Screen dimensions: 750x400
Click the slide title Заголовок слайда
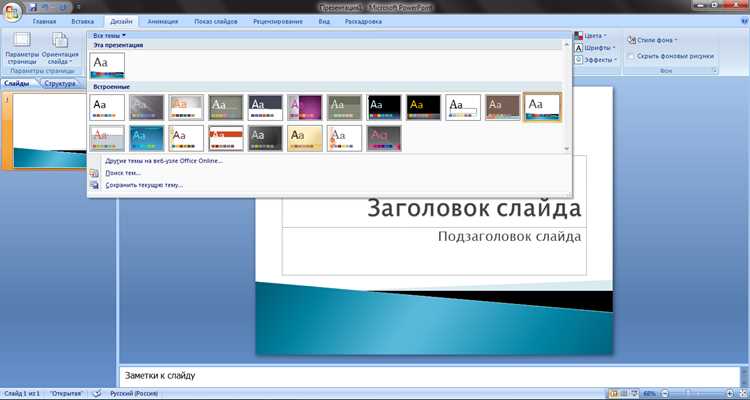(474, 209)
